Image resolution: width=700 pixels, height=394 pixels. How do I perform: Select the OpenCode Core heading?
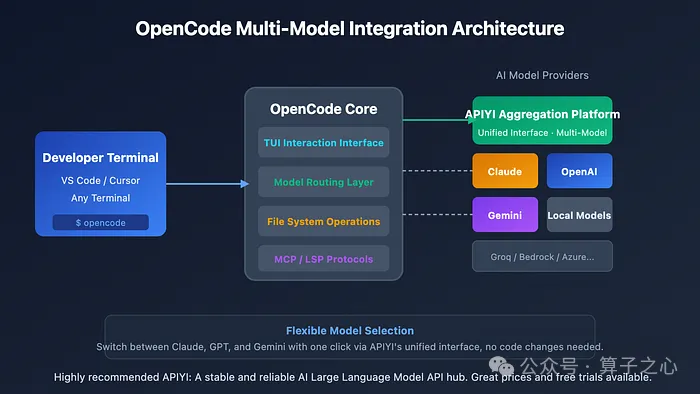[x=324, y=109]
